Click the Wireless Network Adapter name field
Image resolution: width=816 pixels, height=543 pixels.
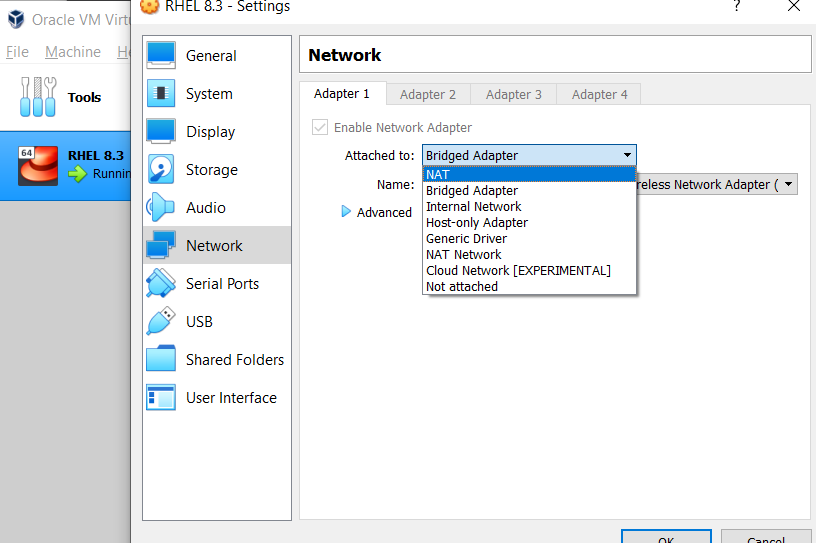[717, 184]
